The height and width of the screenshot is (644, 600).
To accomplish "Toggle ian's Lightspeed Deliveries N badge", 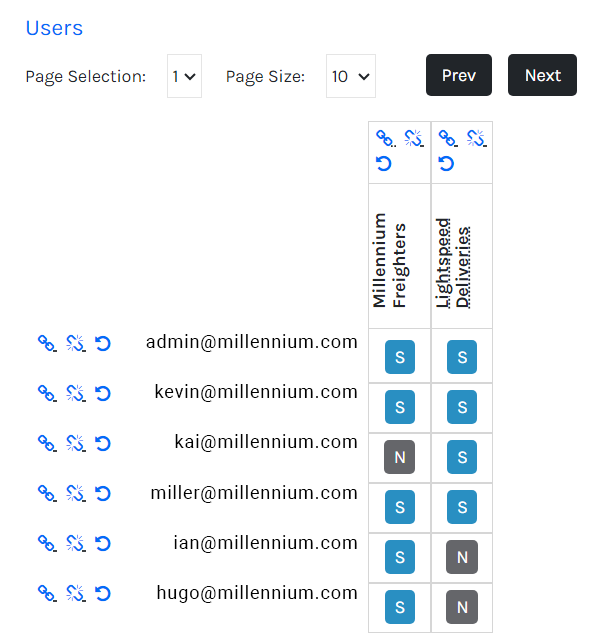I will 462,557.
